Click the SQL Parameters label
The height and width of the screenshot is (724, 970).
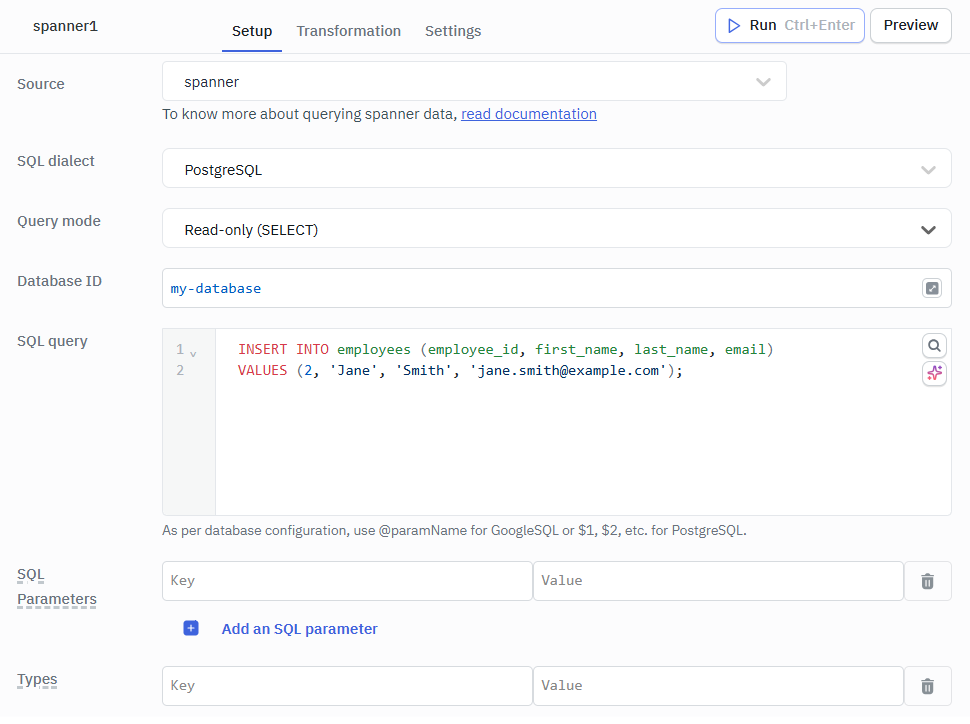click(56, 587)
